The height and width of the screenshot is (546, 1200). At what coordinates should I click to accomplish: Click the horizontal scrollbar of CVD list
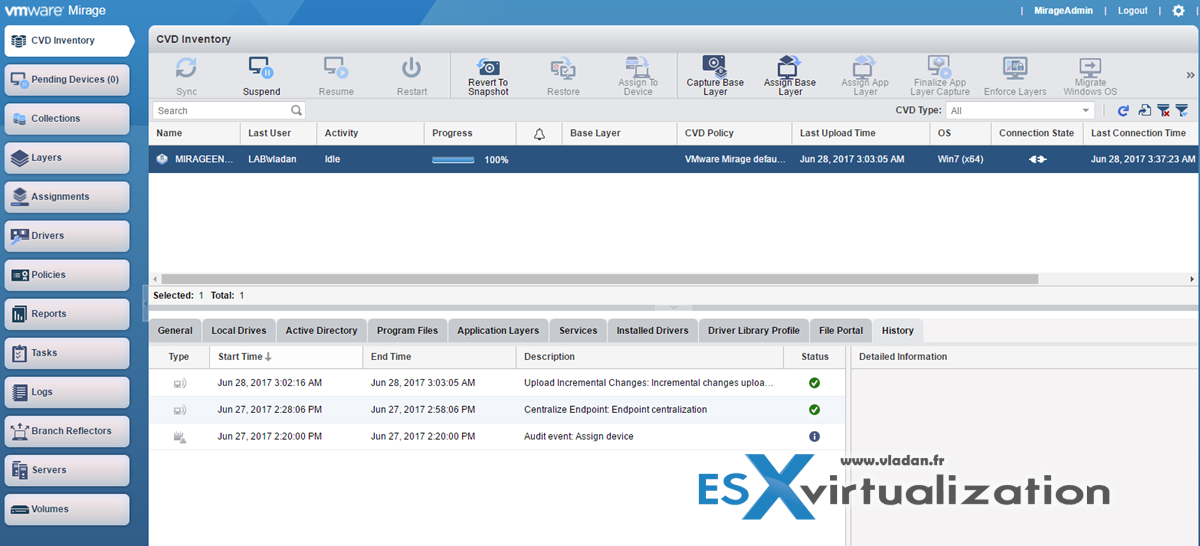[x=599, y=279]
